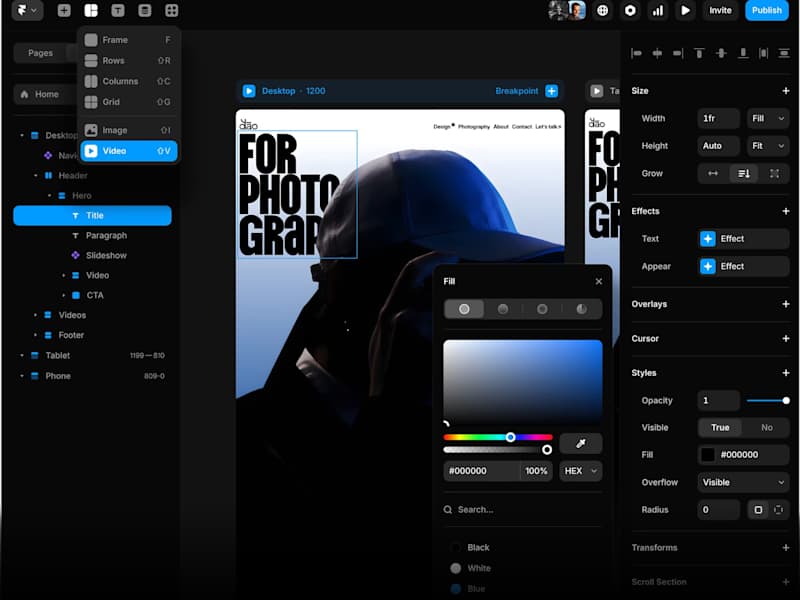Expand the Tablet layer
Screen dimensions: 800x600
[x=22, y=355]
